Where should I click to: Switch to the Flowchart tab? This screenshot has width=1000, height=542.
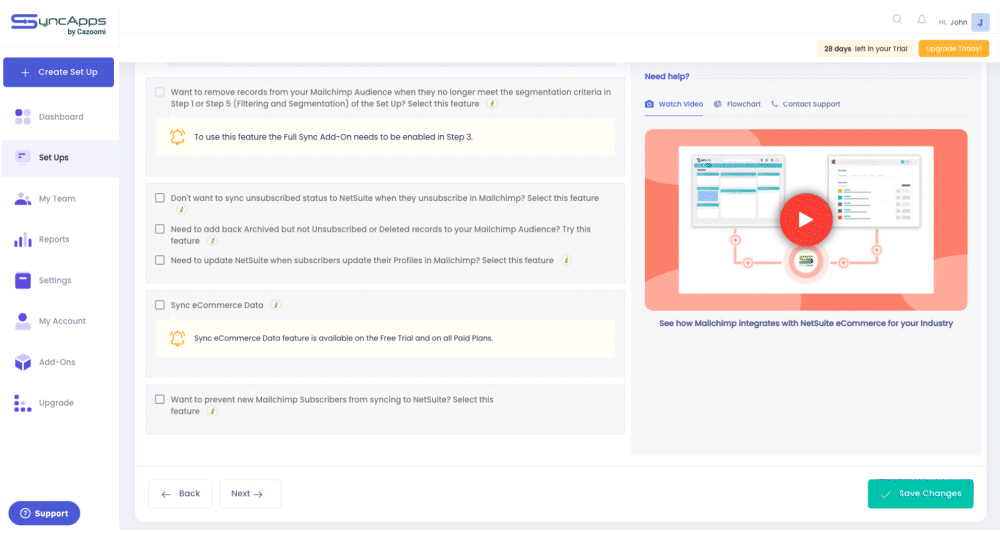point(737,104)
